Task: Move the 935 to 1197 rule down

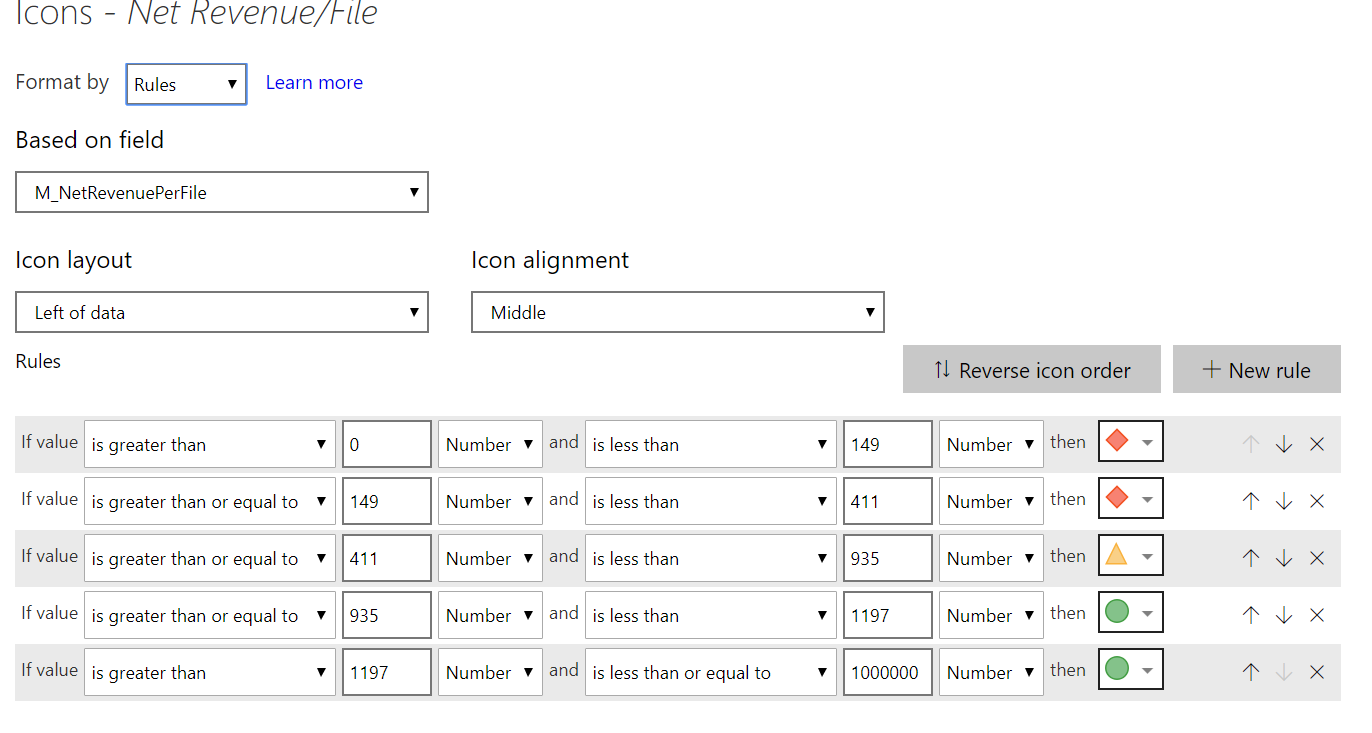Action: coord(1284,615)
